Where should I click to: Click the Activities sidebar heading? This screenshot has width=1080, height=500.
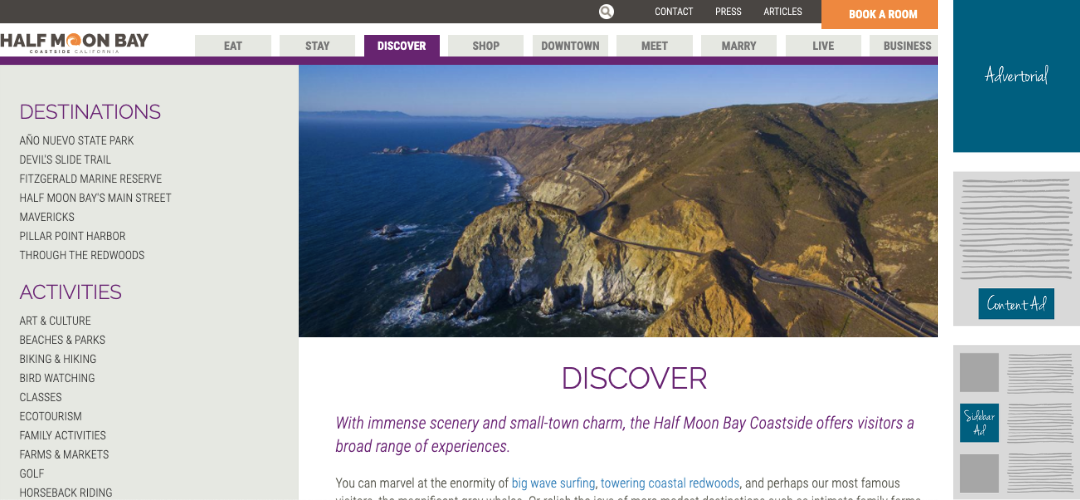tap(70, 292)
